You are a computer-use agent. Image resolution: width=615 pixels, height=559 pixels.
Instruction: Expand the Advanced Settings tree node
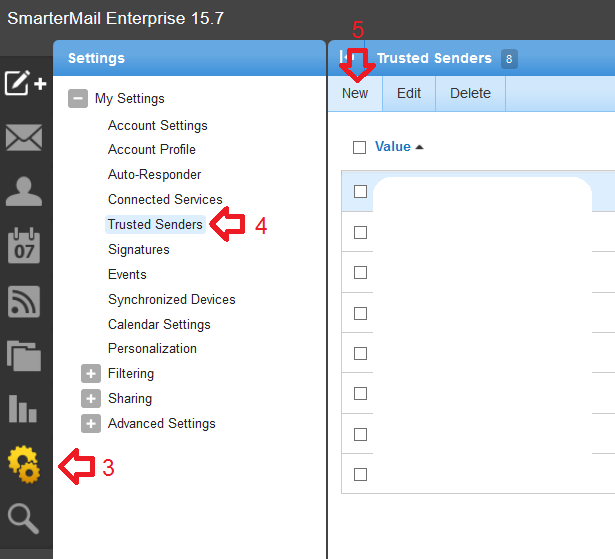coord(91,424)
